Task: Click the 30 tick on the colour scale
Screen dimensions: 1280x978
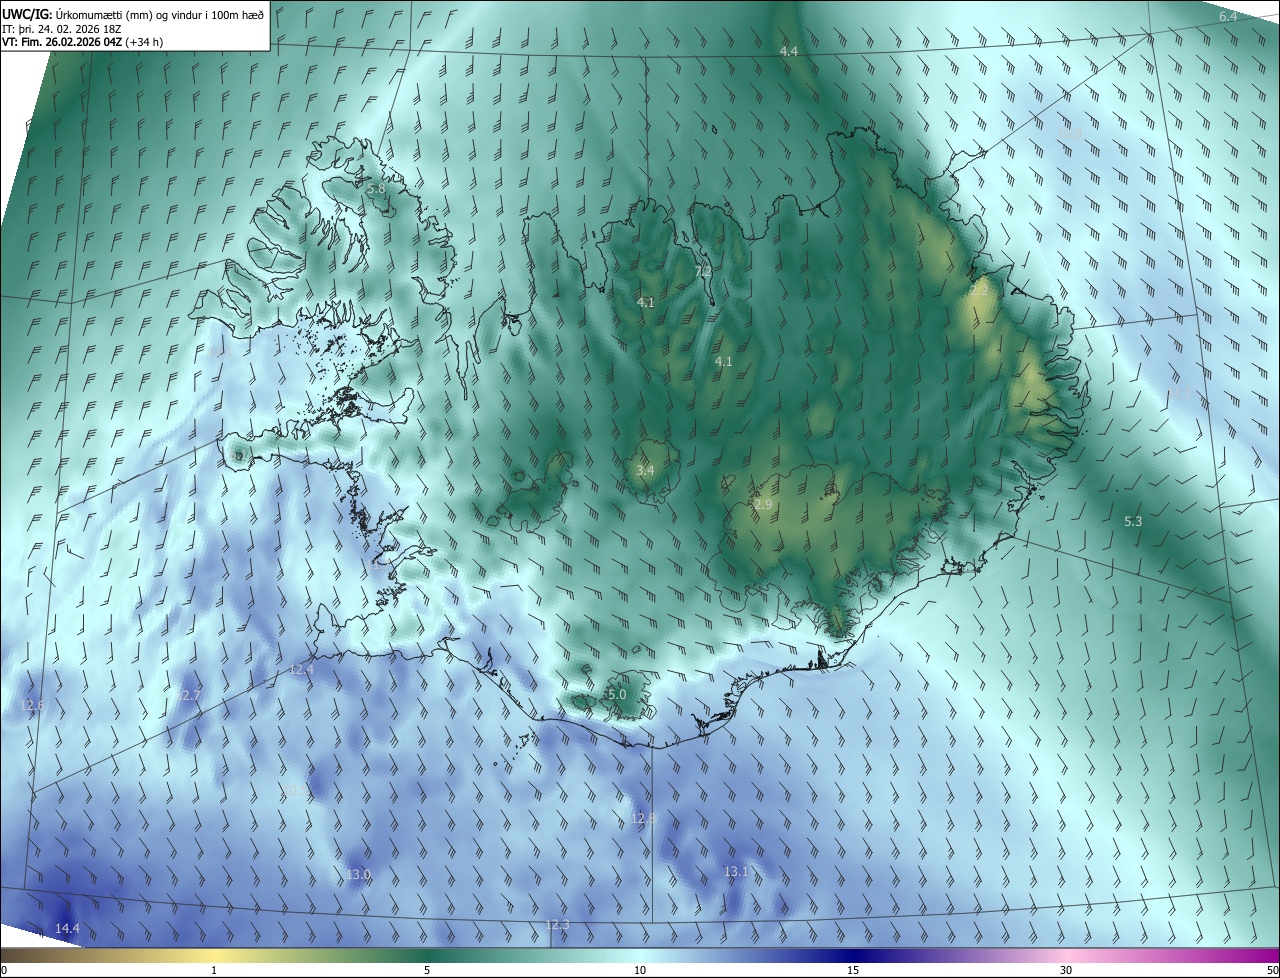Action: (x=1066, y=971)
